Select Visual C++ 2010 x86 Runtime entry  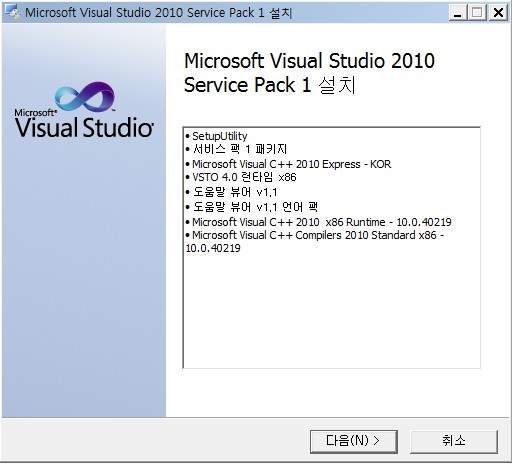[318, 222]
